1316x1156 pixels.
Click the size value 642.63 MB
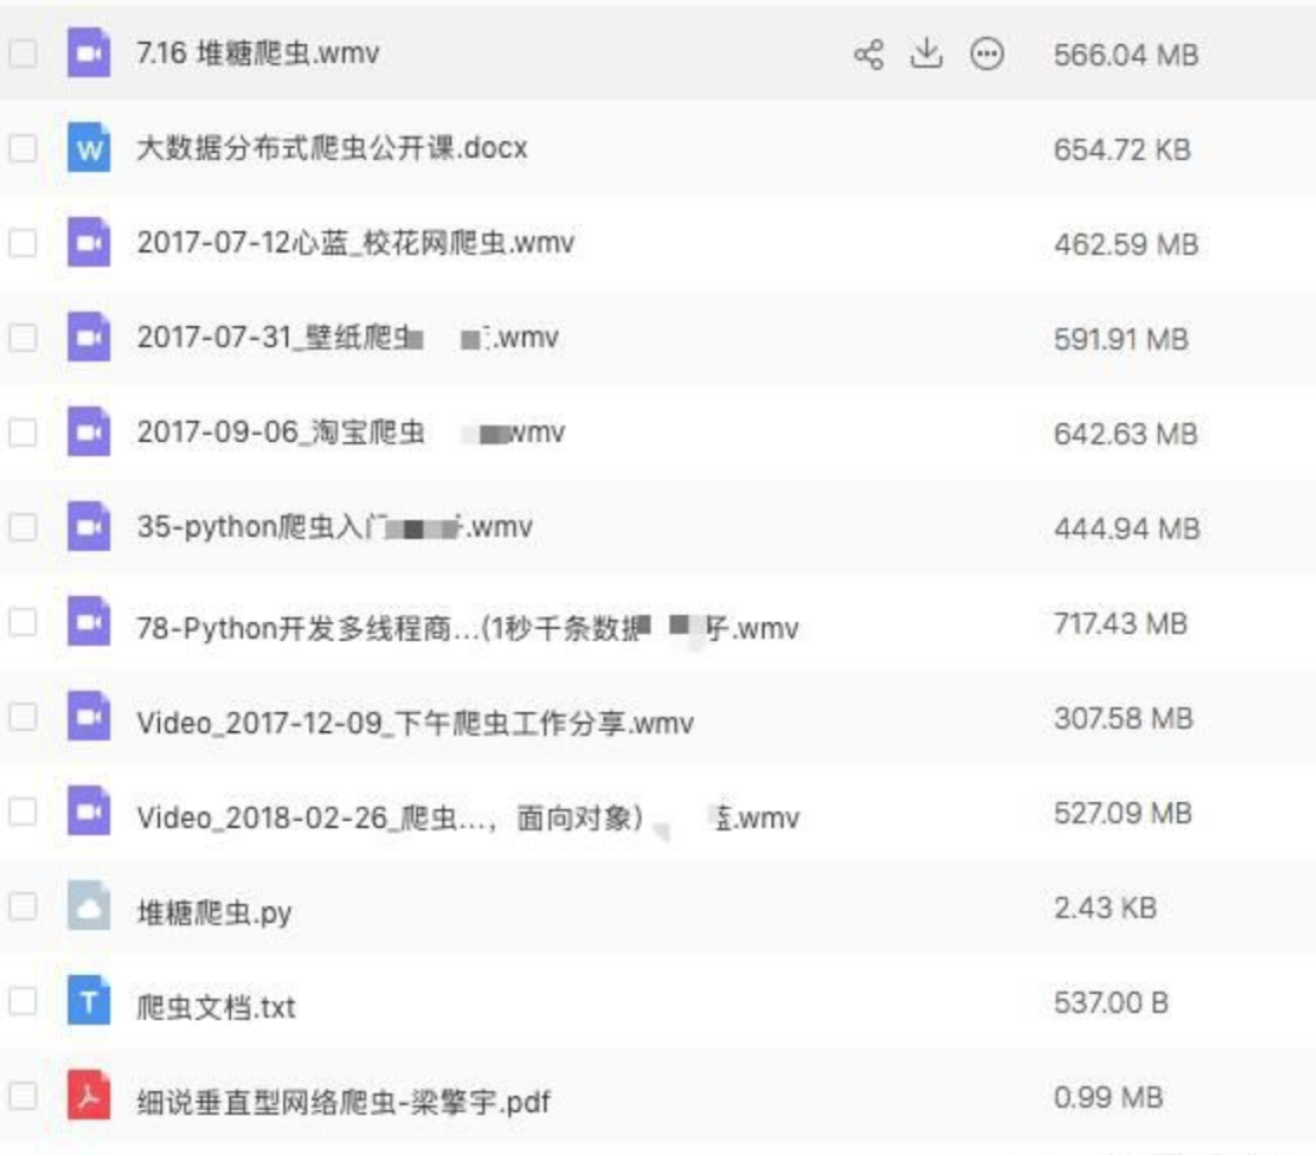pos(1126,434)
